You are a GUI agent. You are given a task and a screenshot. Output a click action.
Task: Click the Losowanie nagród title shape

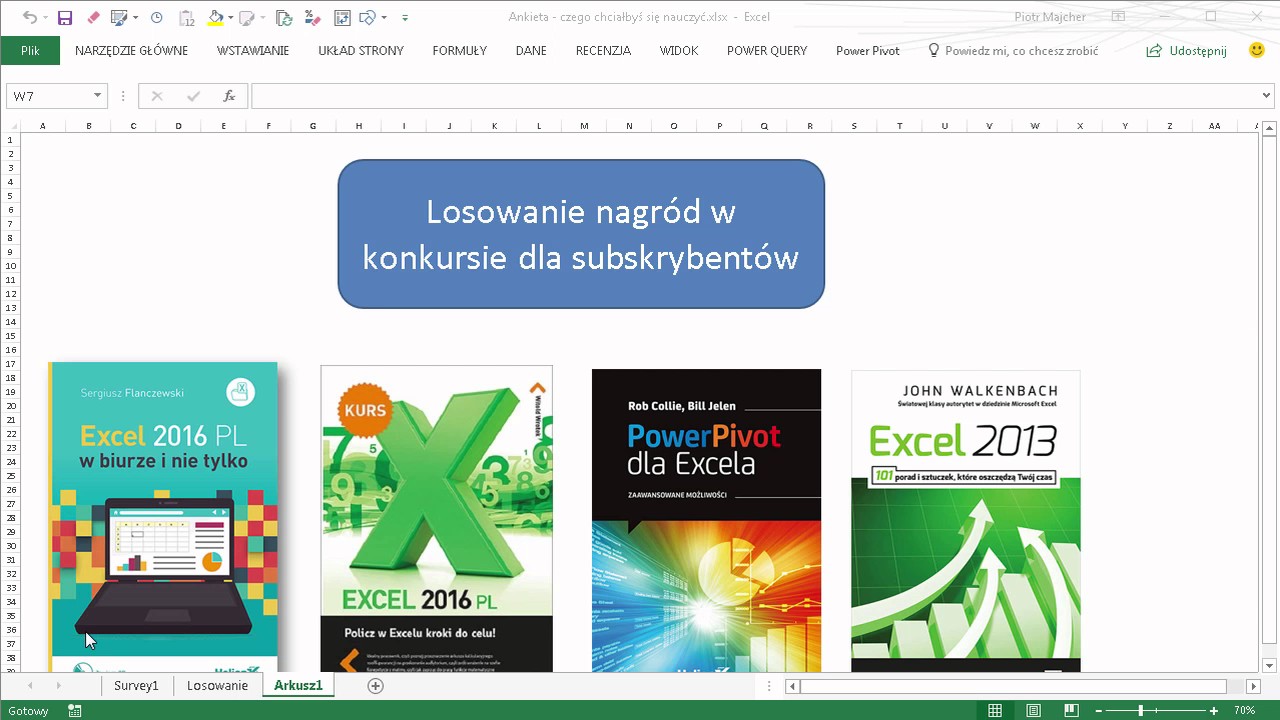pos(581,234)
